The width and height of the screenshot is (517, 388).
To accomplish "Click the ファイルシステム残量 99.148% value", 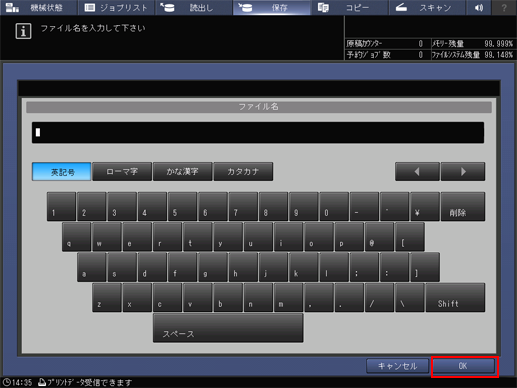I will (x=498, y=55).
